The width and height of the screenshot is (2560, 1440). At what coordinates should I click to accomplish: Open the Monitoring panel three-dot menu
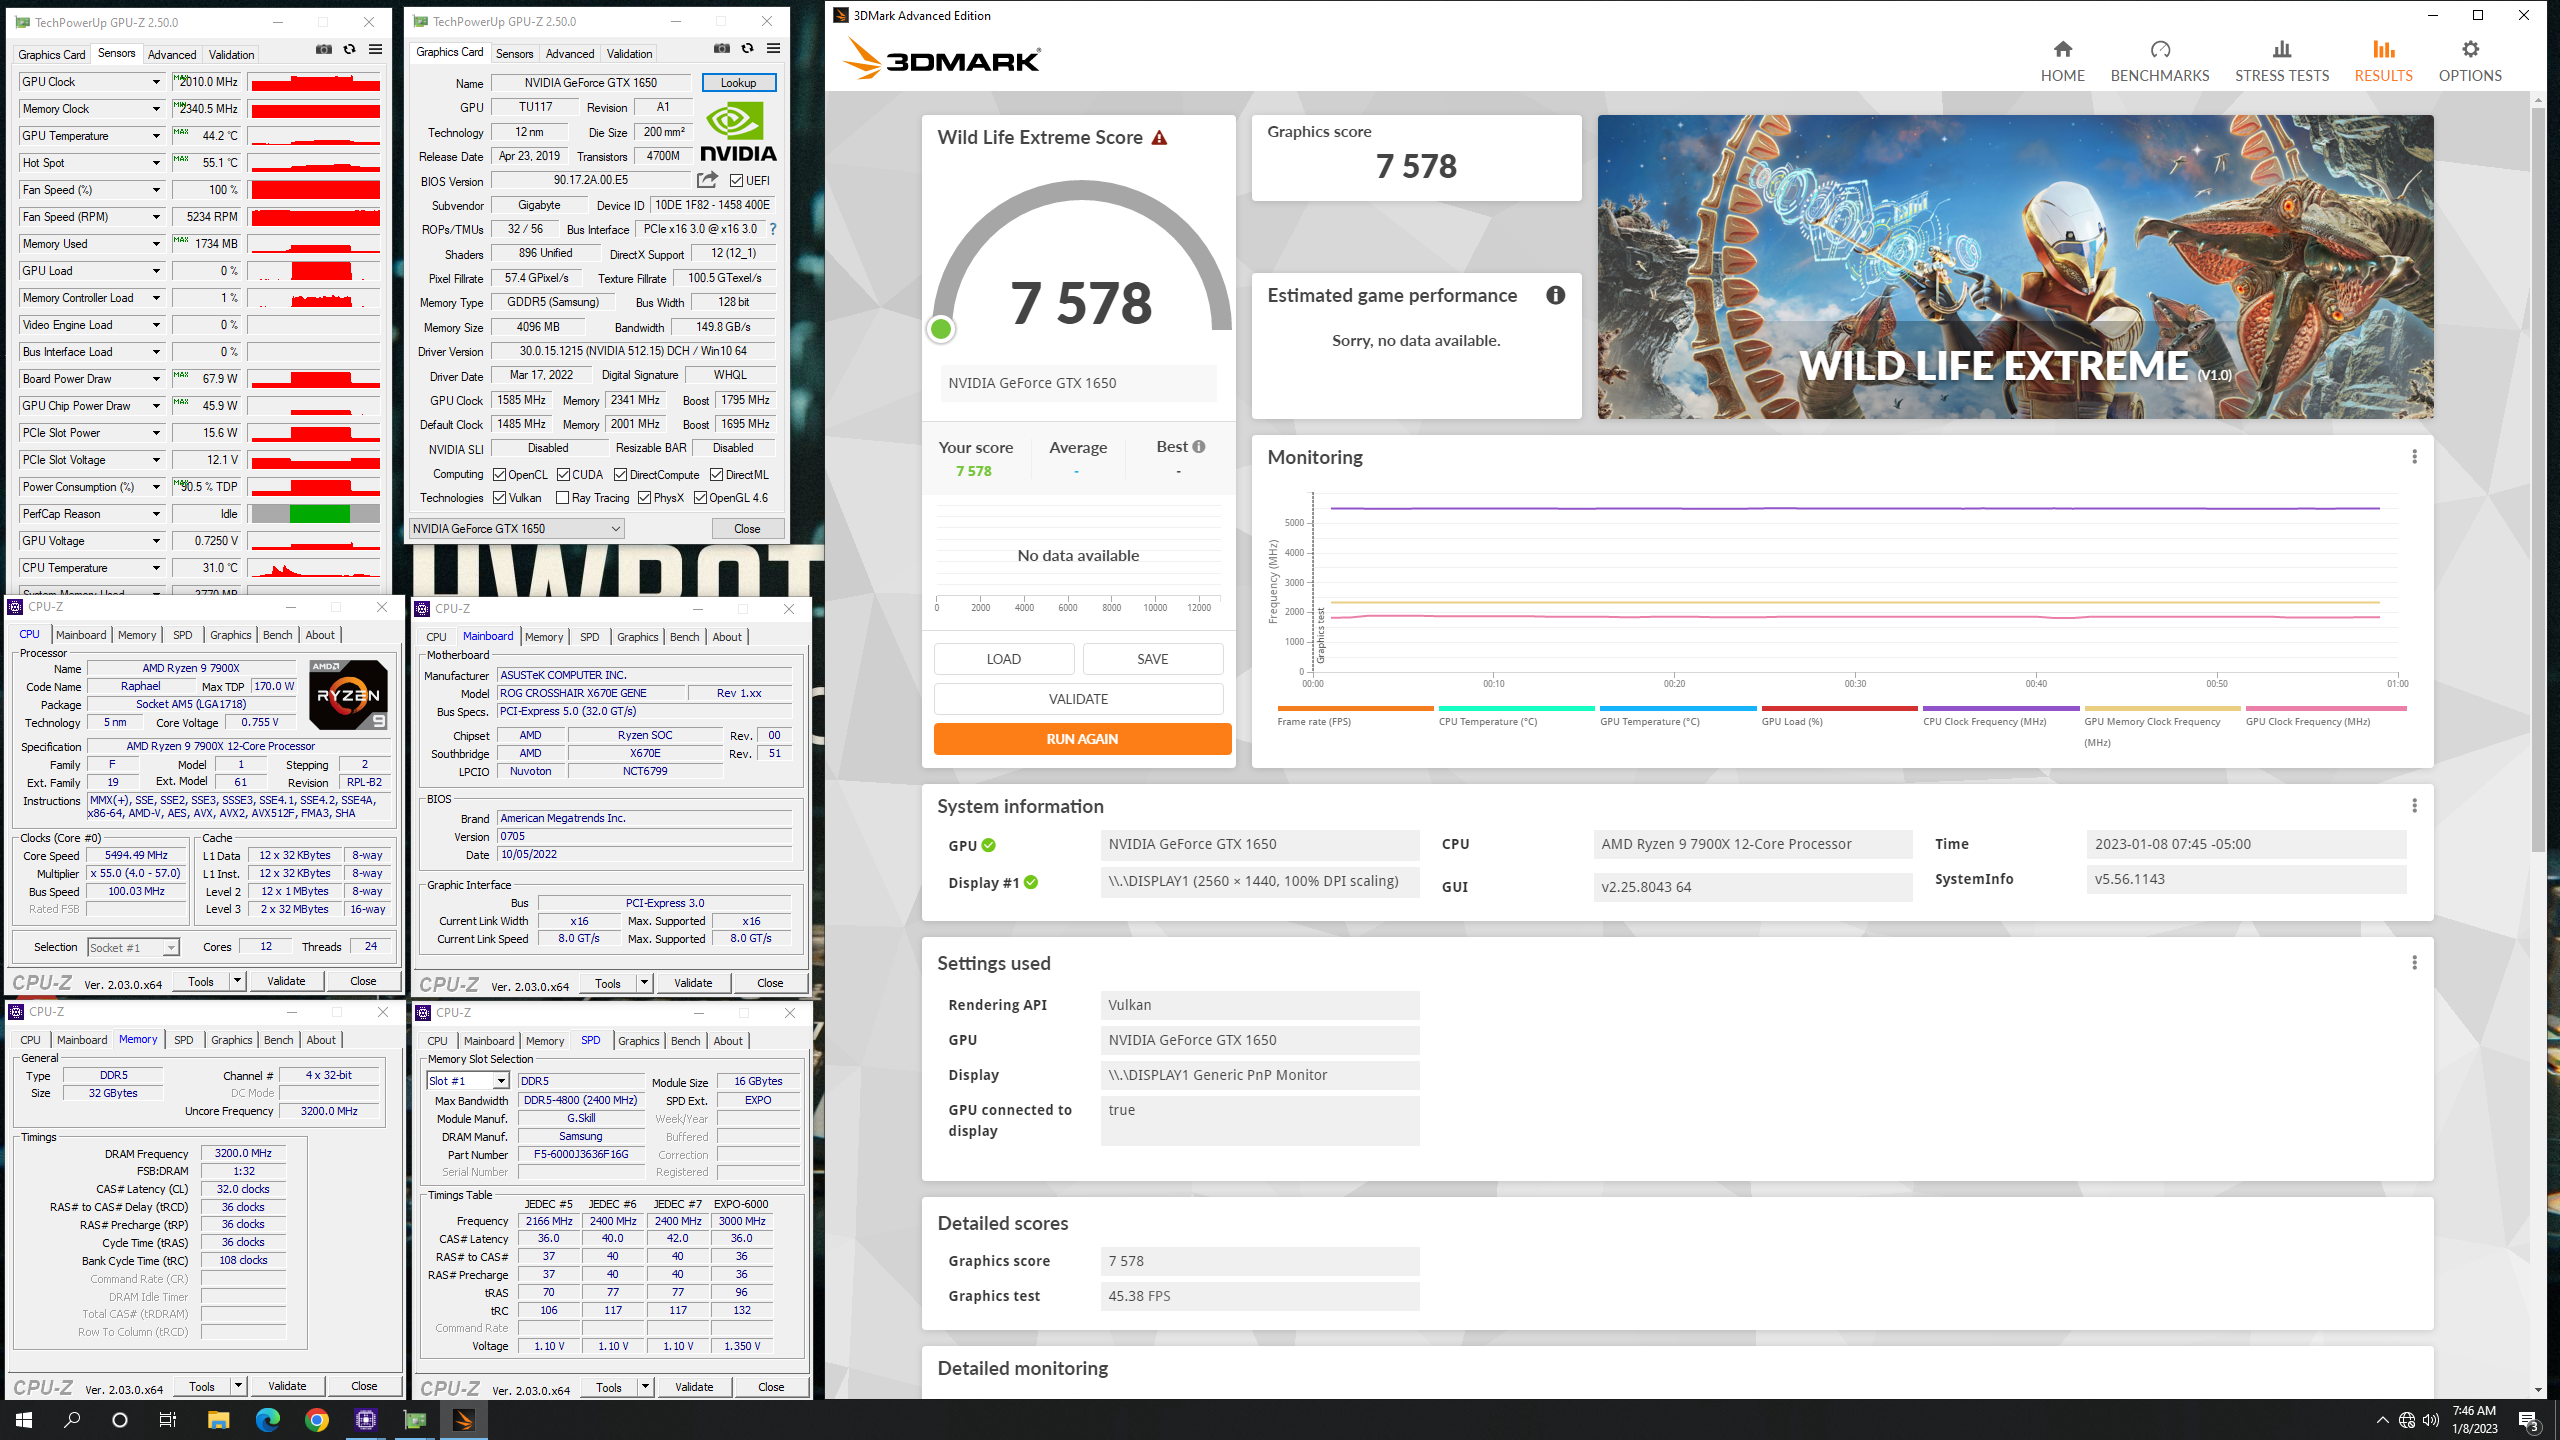pyautogui.click(x=2414, y=457)
